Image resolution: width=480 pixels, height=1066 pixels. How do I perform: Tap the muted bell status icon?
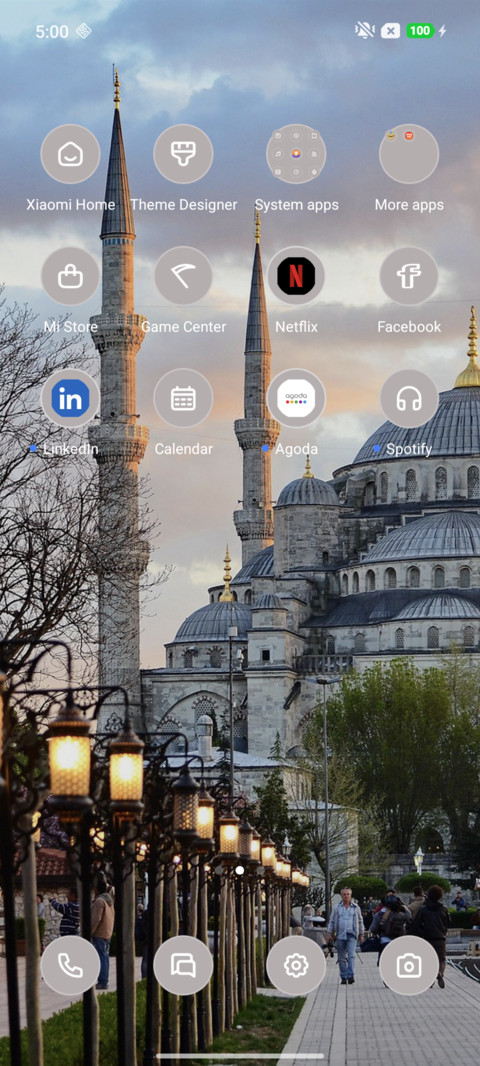pos(365,31)
